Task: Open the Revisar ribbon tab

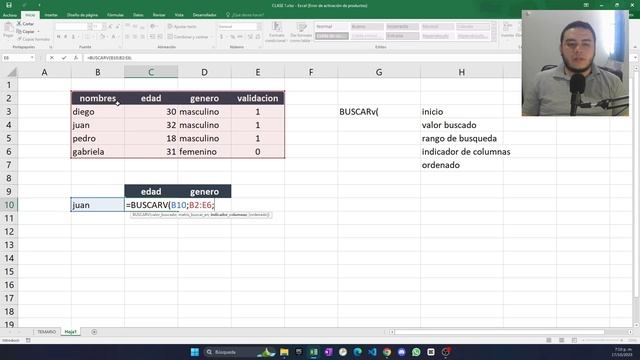Action: point(159,15)
